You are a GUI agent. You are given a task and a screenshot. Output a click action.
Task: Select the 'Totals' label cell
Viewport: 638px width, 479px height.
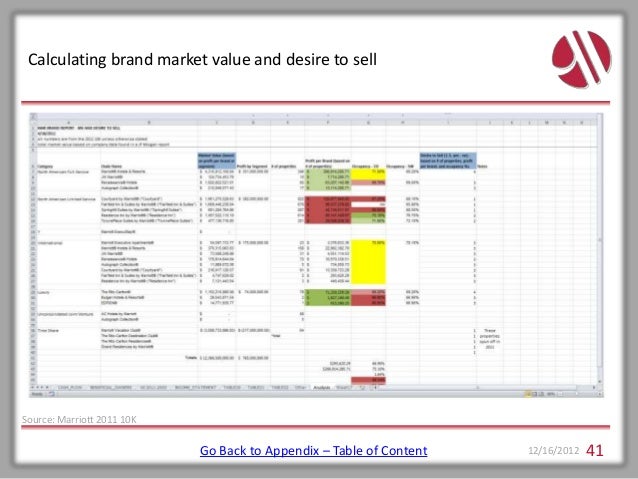191,358
